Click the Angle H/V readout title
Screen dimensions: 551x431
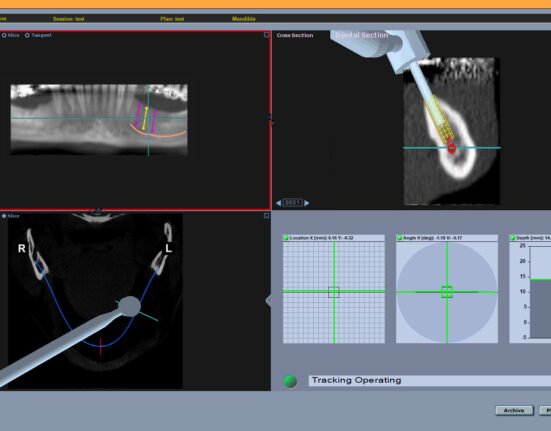click(433, 238)
